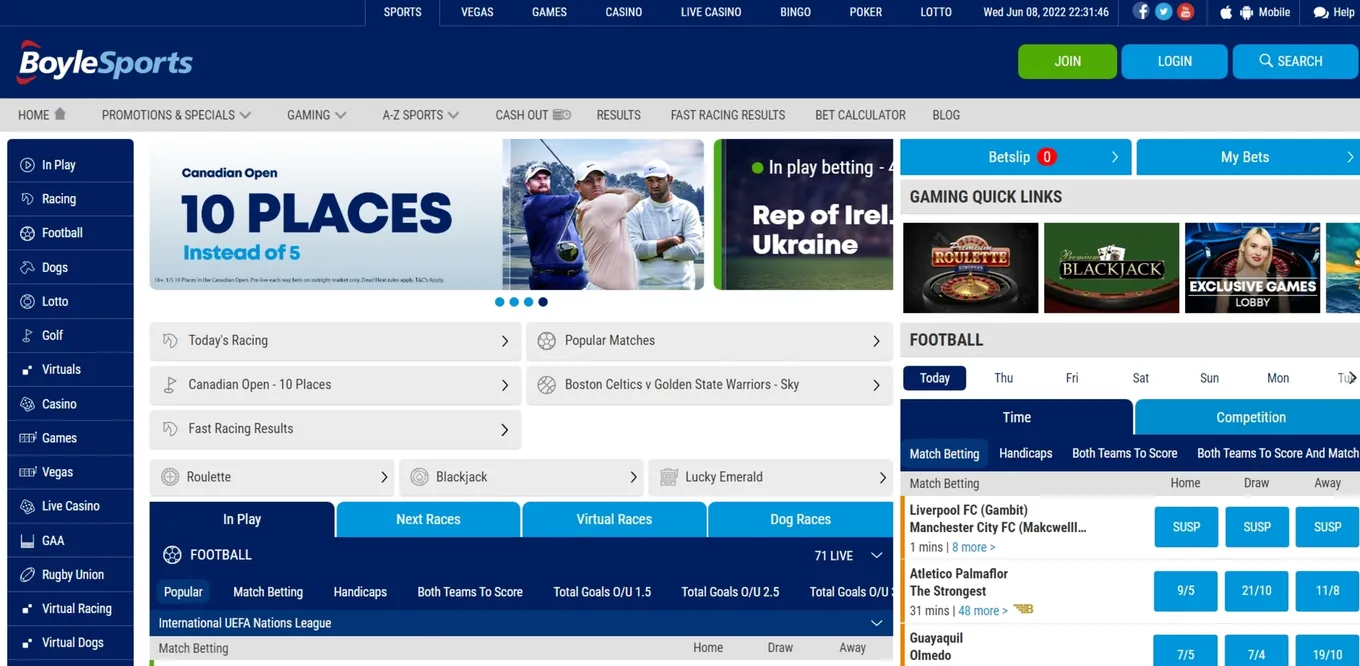Click the Cash Out toggle icon

click(561, 115)
